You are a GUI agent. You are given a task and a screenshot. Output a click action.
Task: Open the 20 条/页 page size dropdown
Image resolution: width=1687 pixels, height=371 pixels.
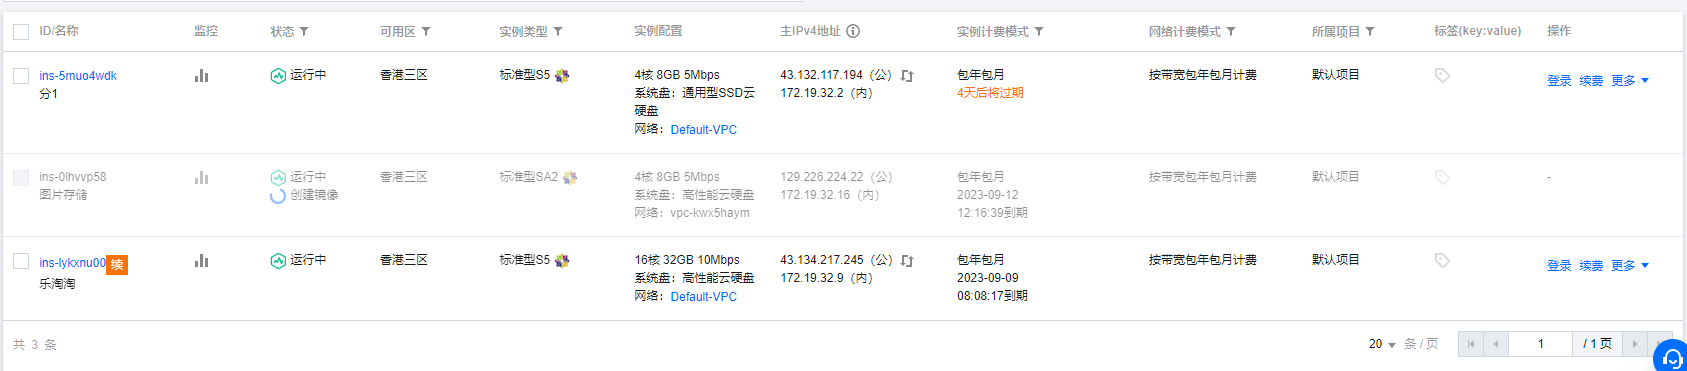pos(1382,344)
